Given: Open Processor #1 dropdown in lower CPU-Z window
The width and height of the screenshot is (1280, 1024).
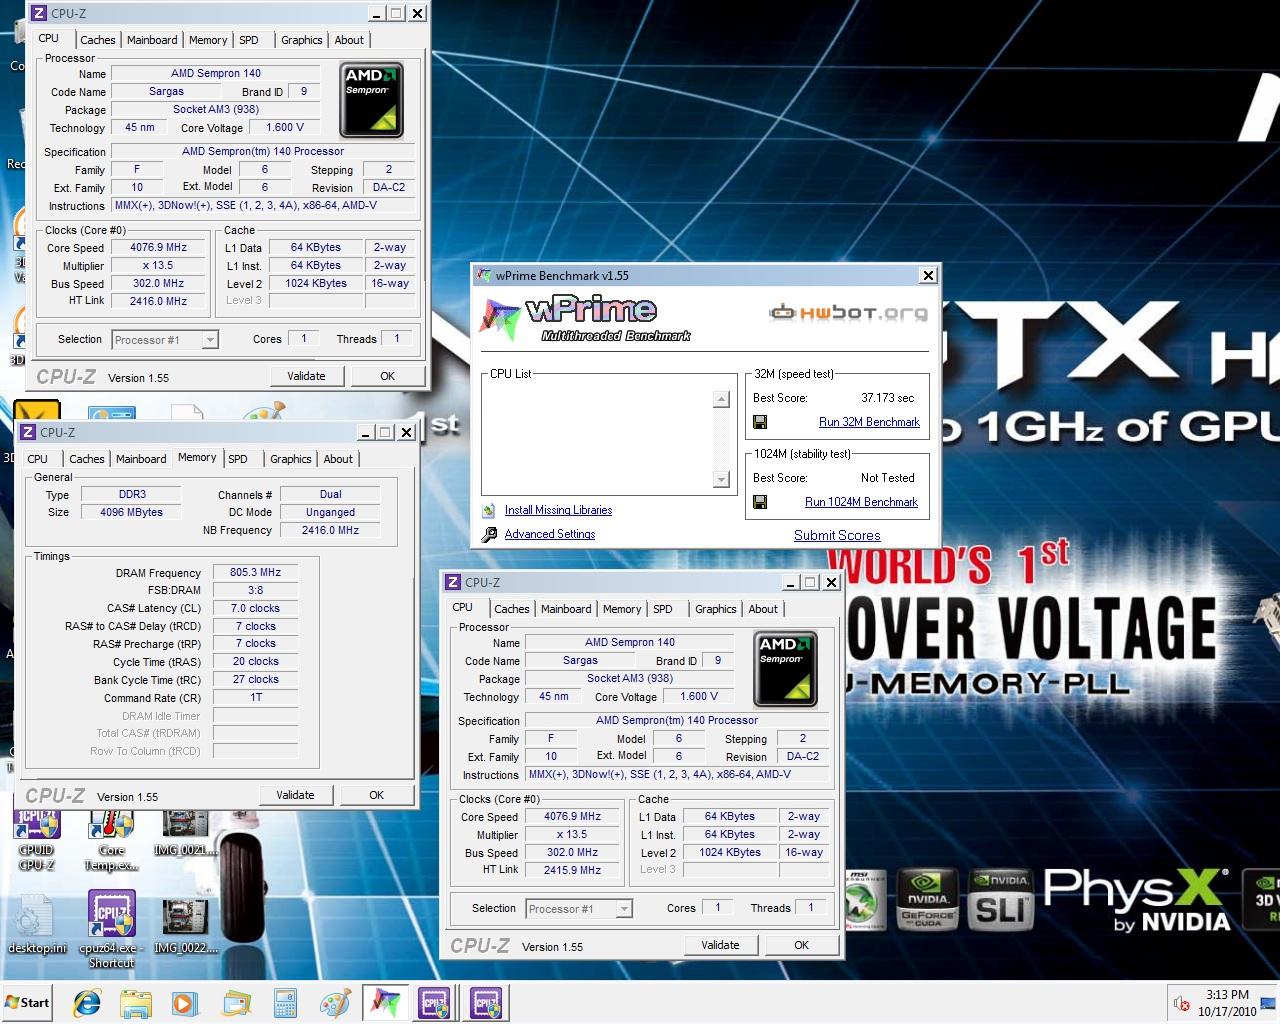Looking at the screenshot, I should tap(624, 909).
